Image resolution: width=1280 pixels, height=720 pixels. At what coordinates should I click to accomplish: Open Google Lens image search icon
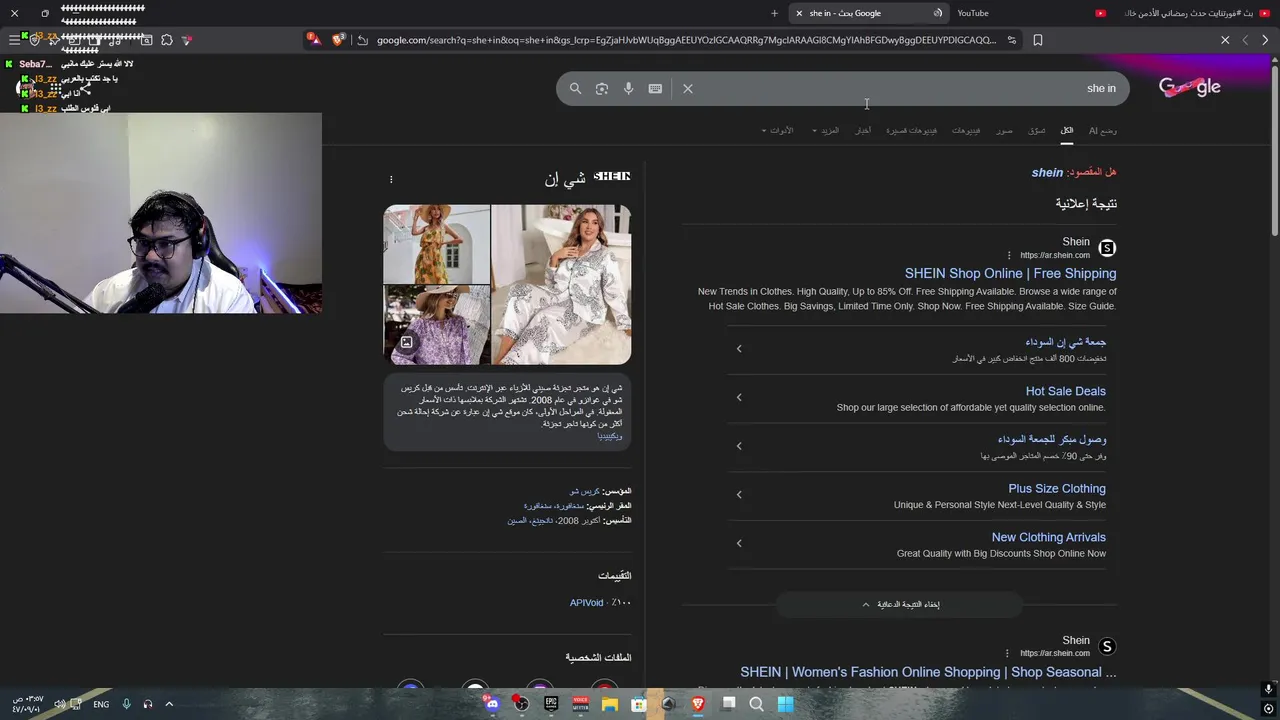[x=602, y=89]
